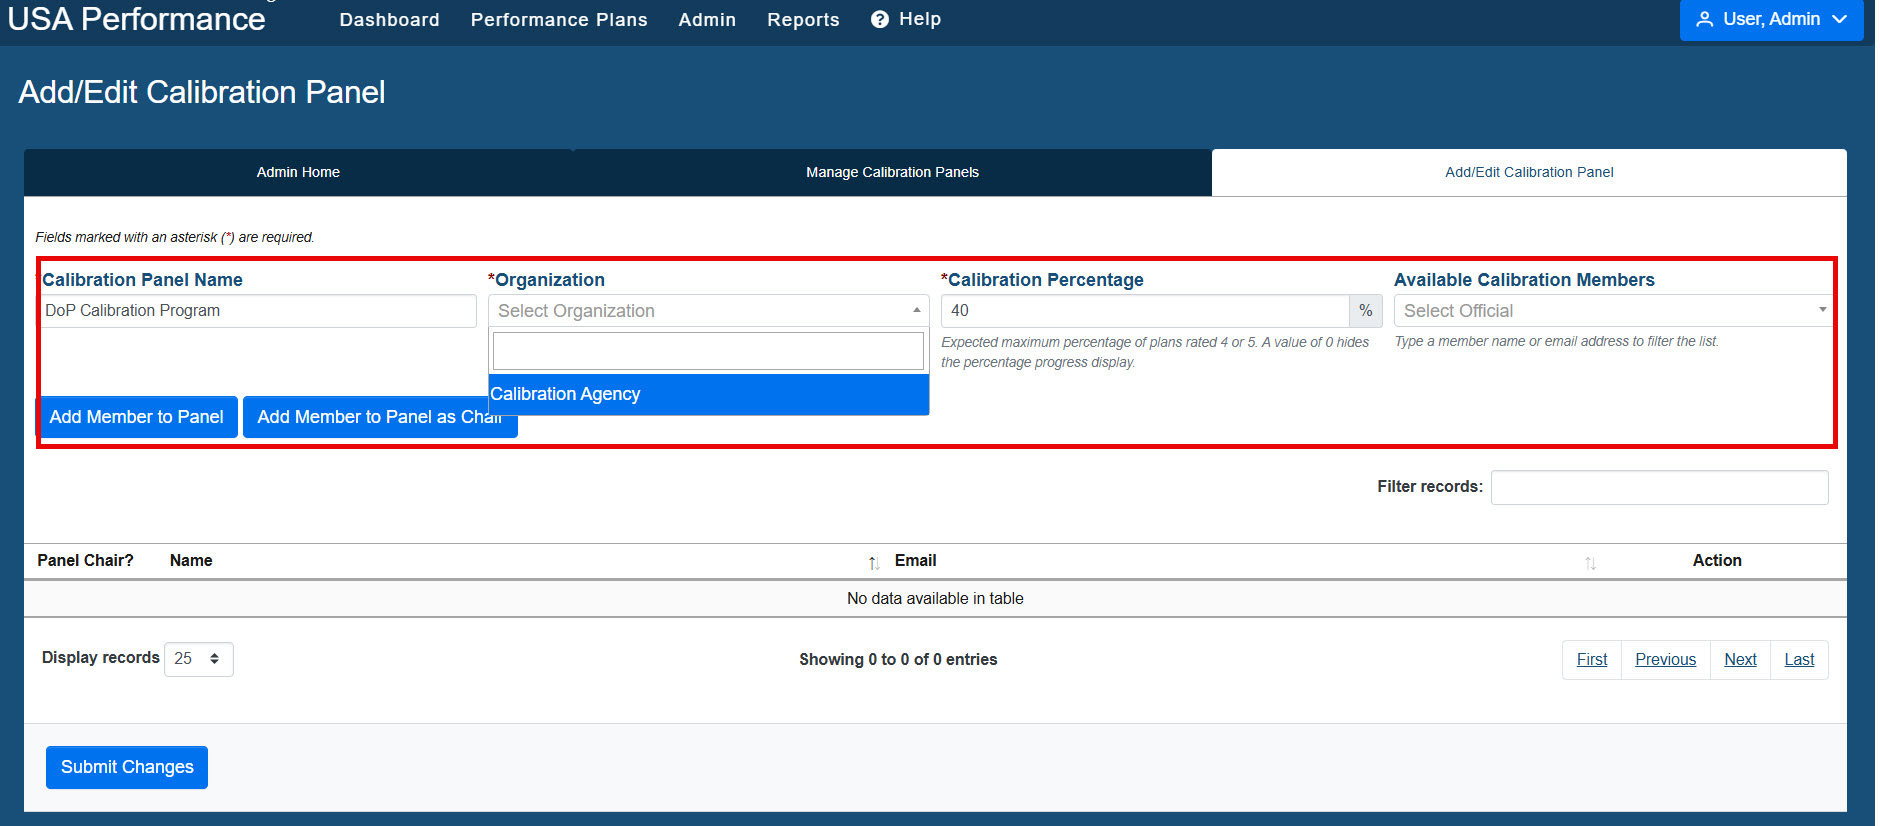Click Add Member to Panel as Chair
Screen dimensions: 1880x826
[380, 417]
